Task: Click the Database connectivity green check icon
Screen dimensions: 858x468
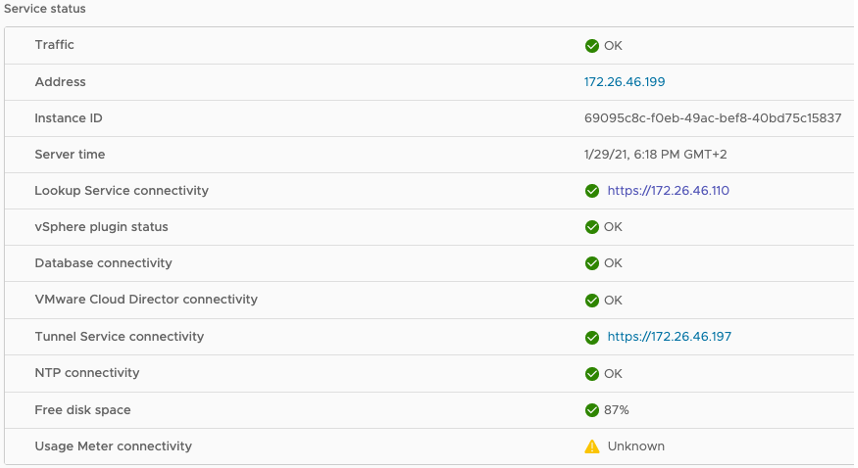Action: click(x=592, y=263)
